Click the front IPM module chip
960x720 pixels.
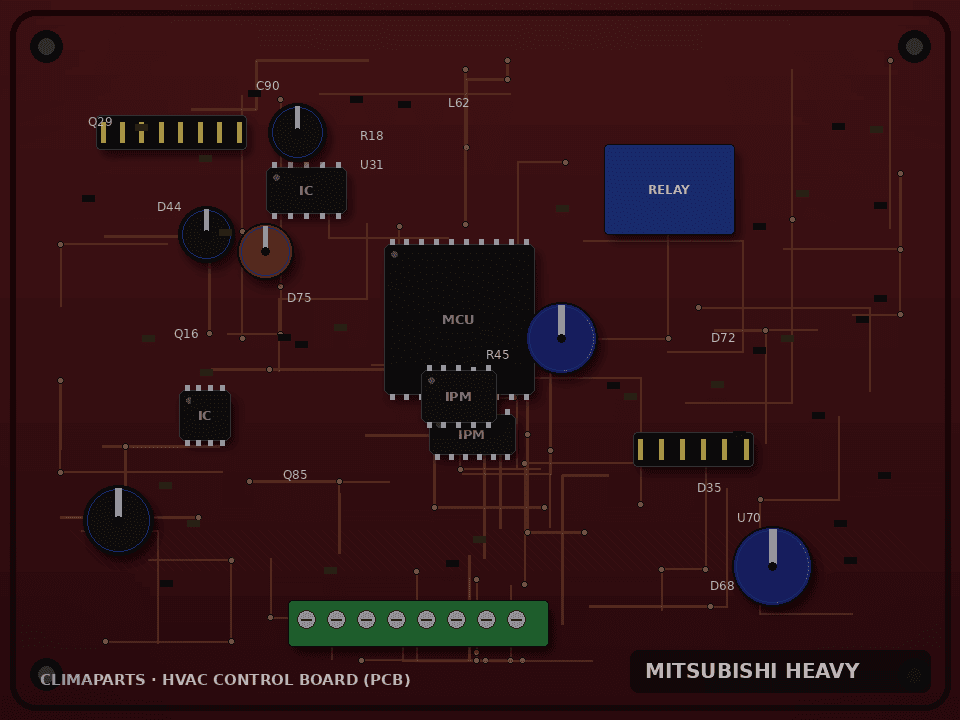tap(459, 396)
